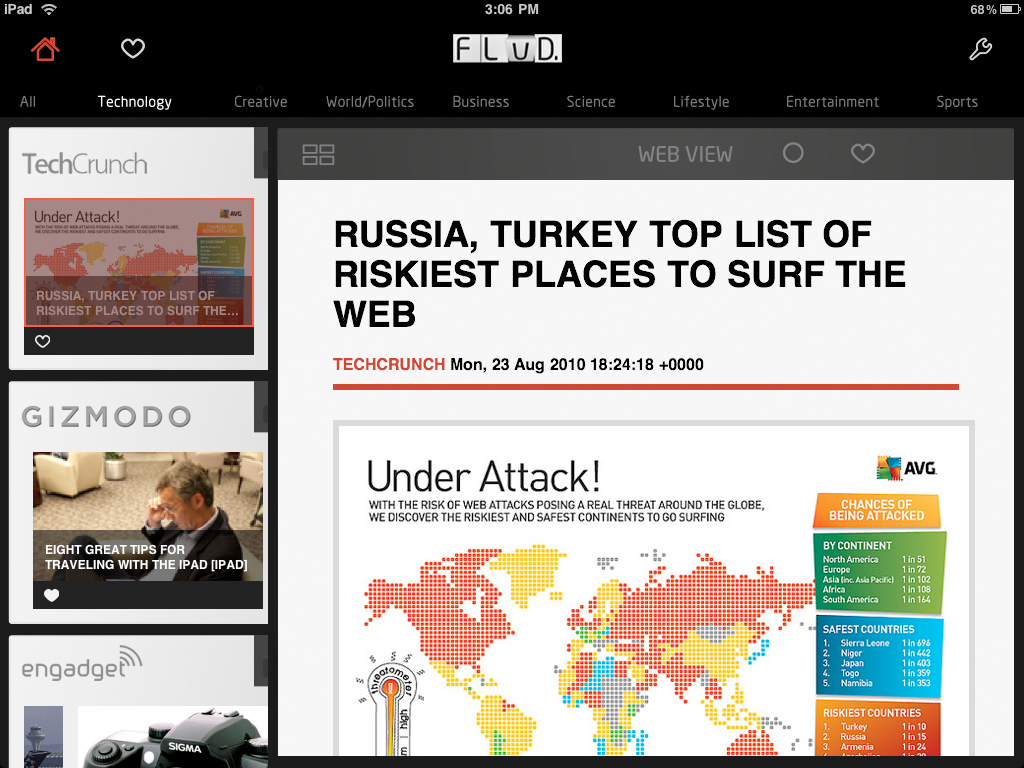The width and height of the screenshot is (1024, 768).
Task: Open the Engadget feed header
Action: pos(82,664)
